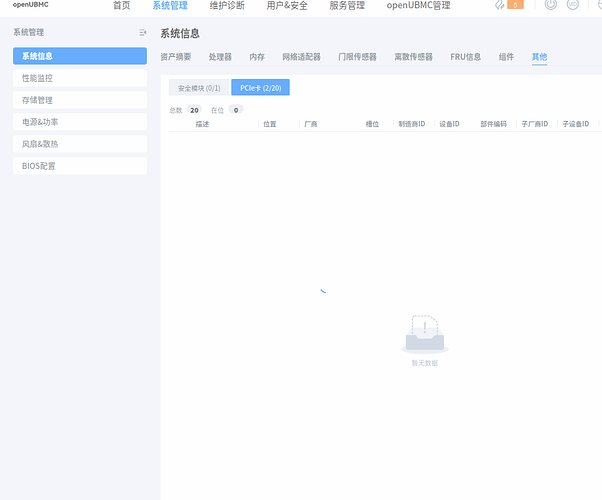Switch to the 资产摘要 tab

point(176,57)
